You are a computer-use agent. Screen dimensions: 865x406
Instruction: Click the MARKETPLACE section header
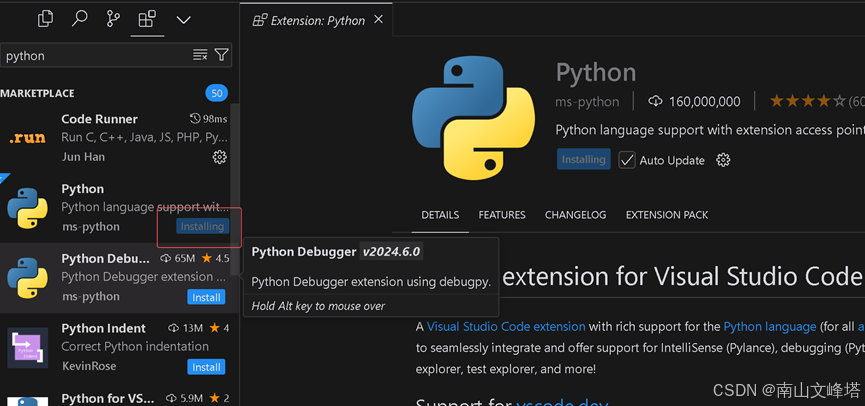coord(38,94)
